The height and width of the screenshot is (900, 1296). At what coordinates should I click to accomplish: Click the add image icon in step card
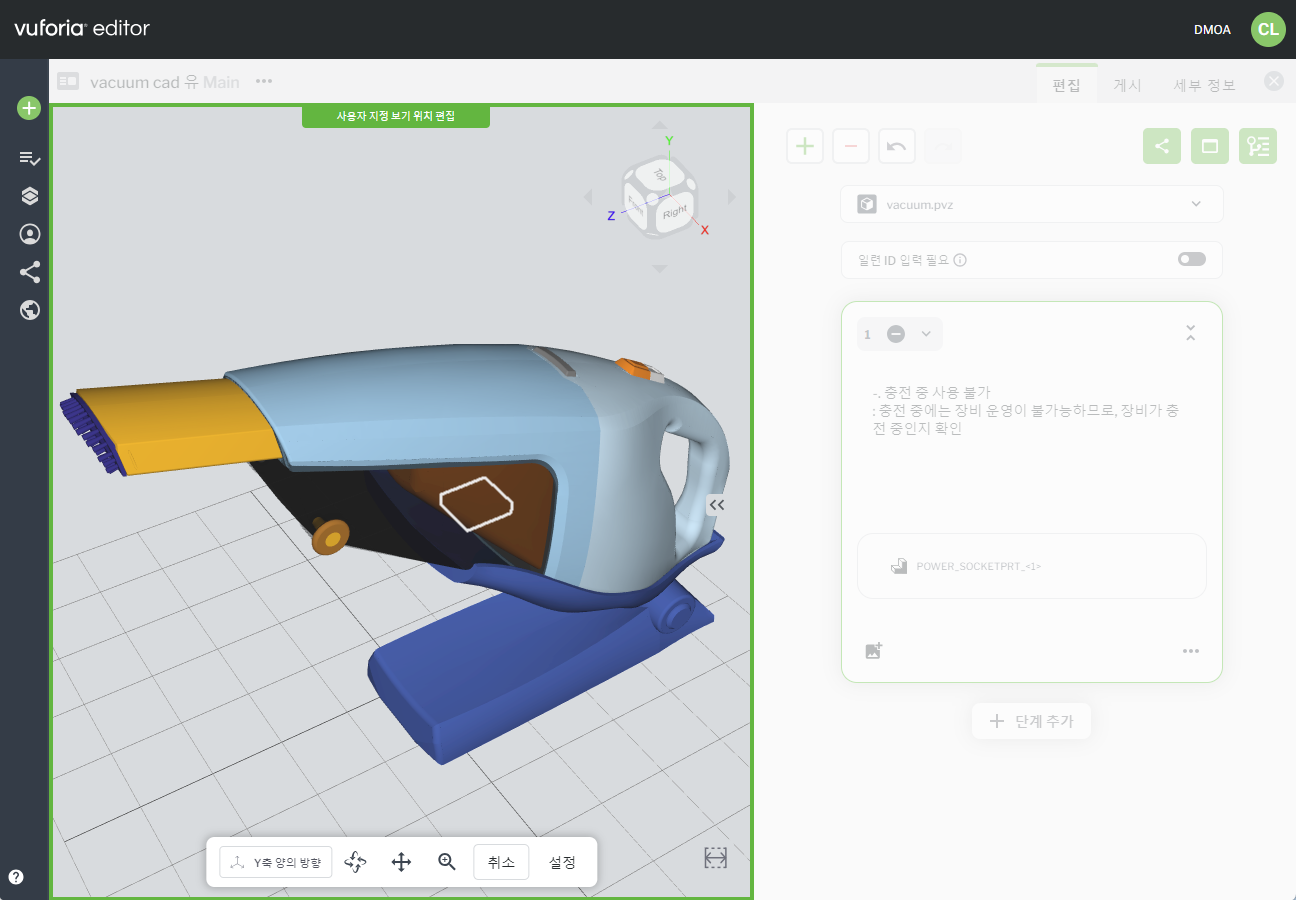(874, 651)
